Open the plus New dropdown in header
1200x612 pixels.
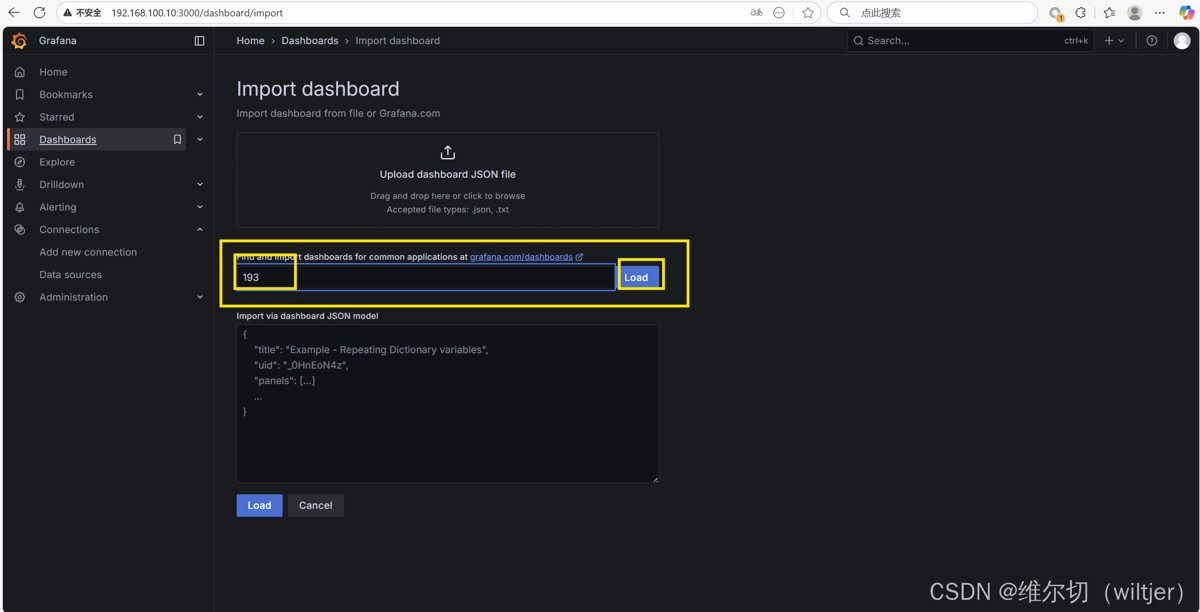pos(1114,41)
